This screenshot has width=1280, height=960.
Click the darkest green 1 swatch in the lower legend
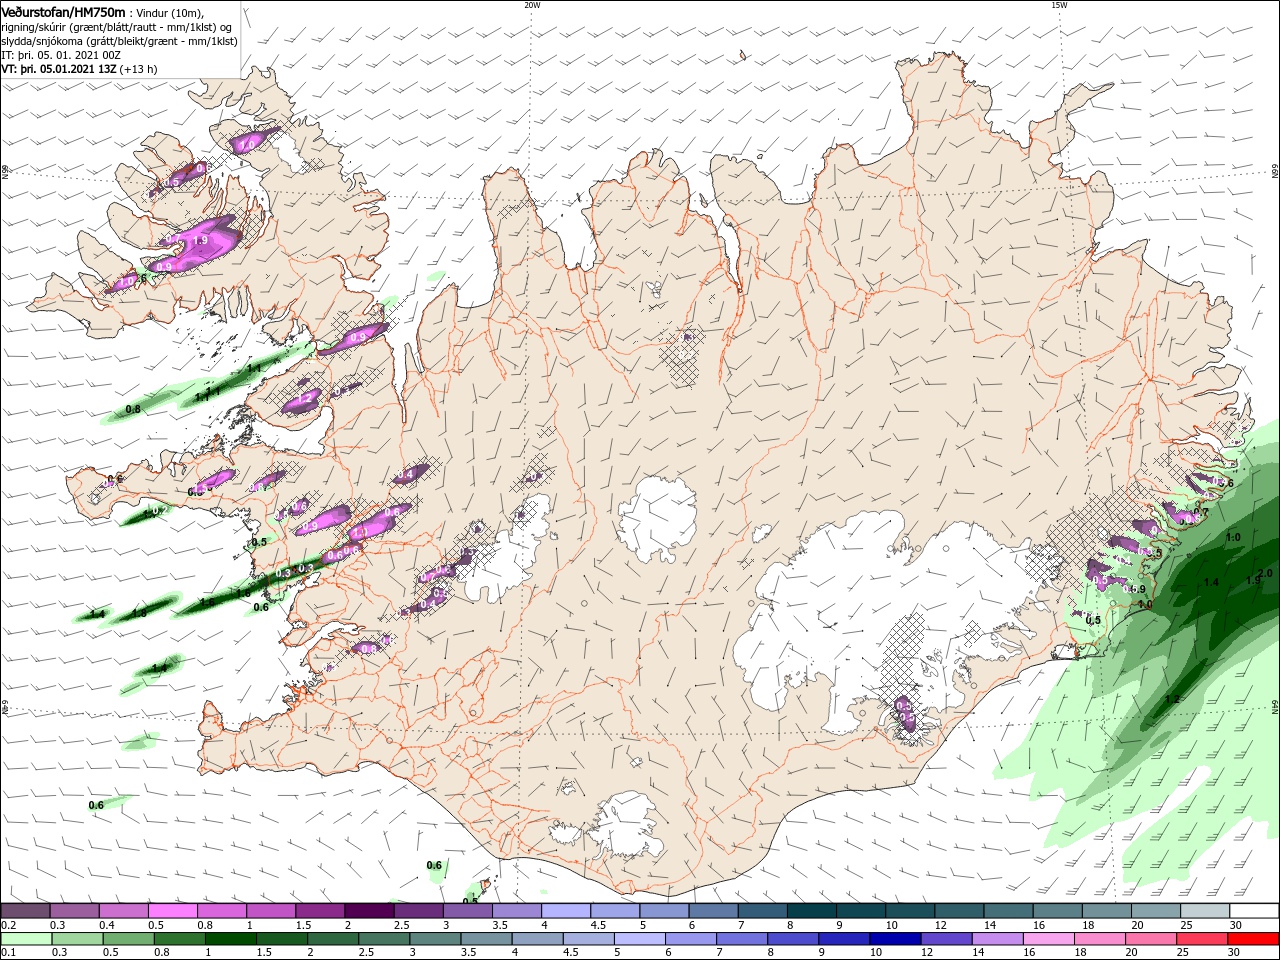coord(230,939)
